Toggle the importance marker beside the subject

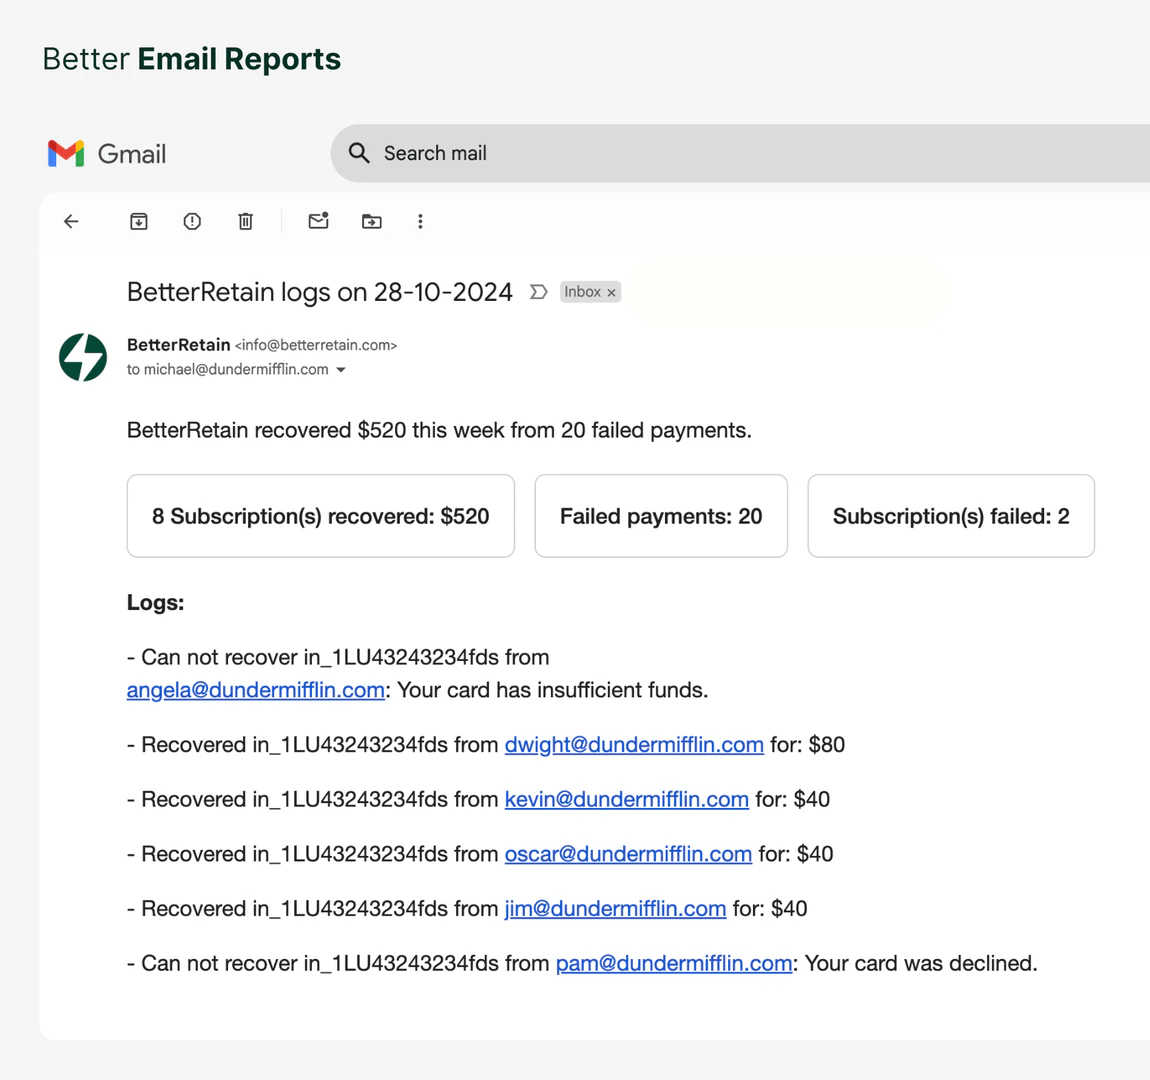(x=538, y=292)
